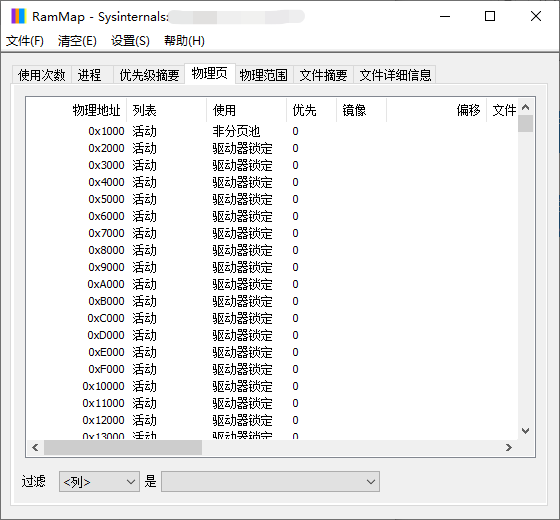Viewport: 560px width, 520px height.
Task: Select the row with address 0x12000
Action: (x=271, y=420)
